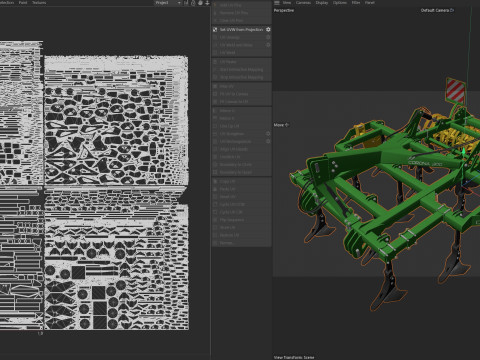
Task: Select the Clear UV Pins command icon
Action: coord(215,20)
